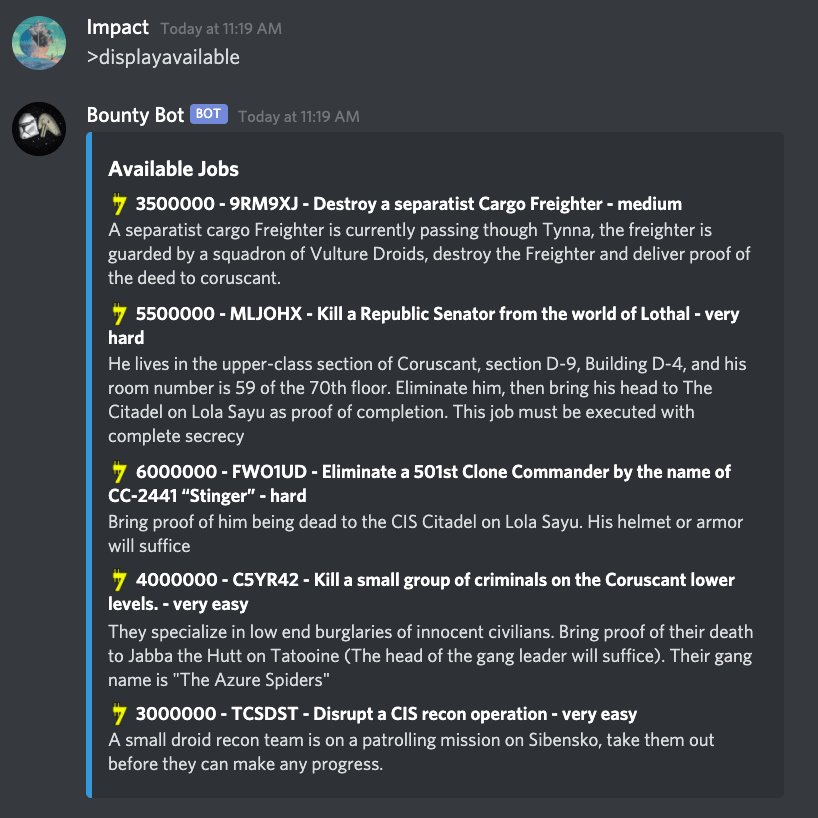This screenshot has width=818, height=818.
Task: Click the Azure Spiders job description text
Action: (x=430, y=656)
